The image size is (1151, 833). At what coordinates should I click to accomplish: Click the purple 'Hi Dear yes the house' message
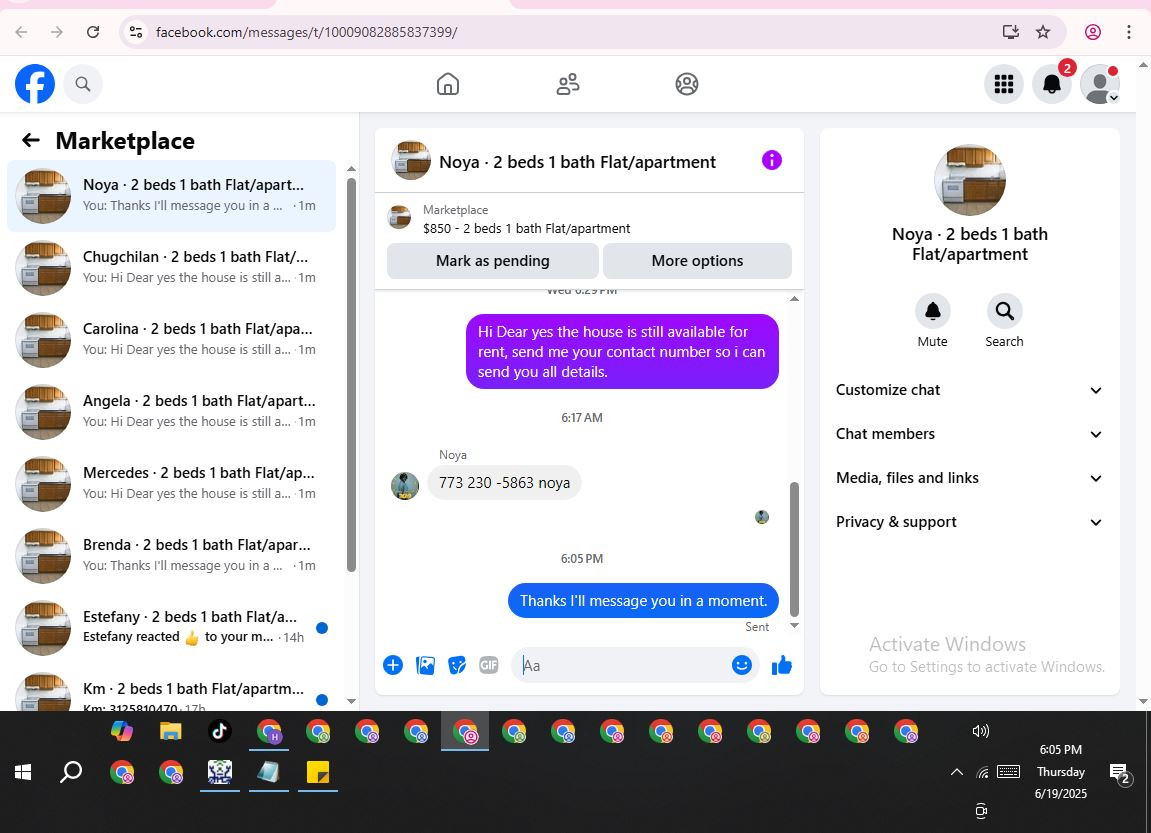(x=622, y=352)
